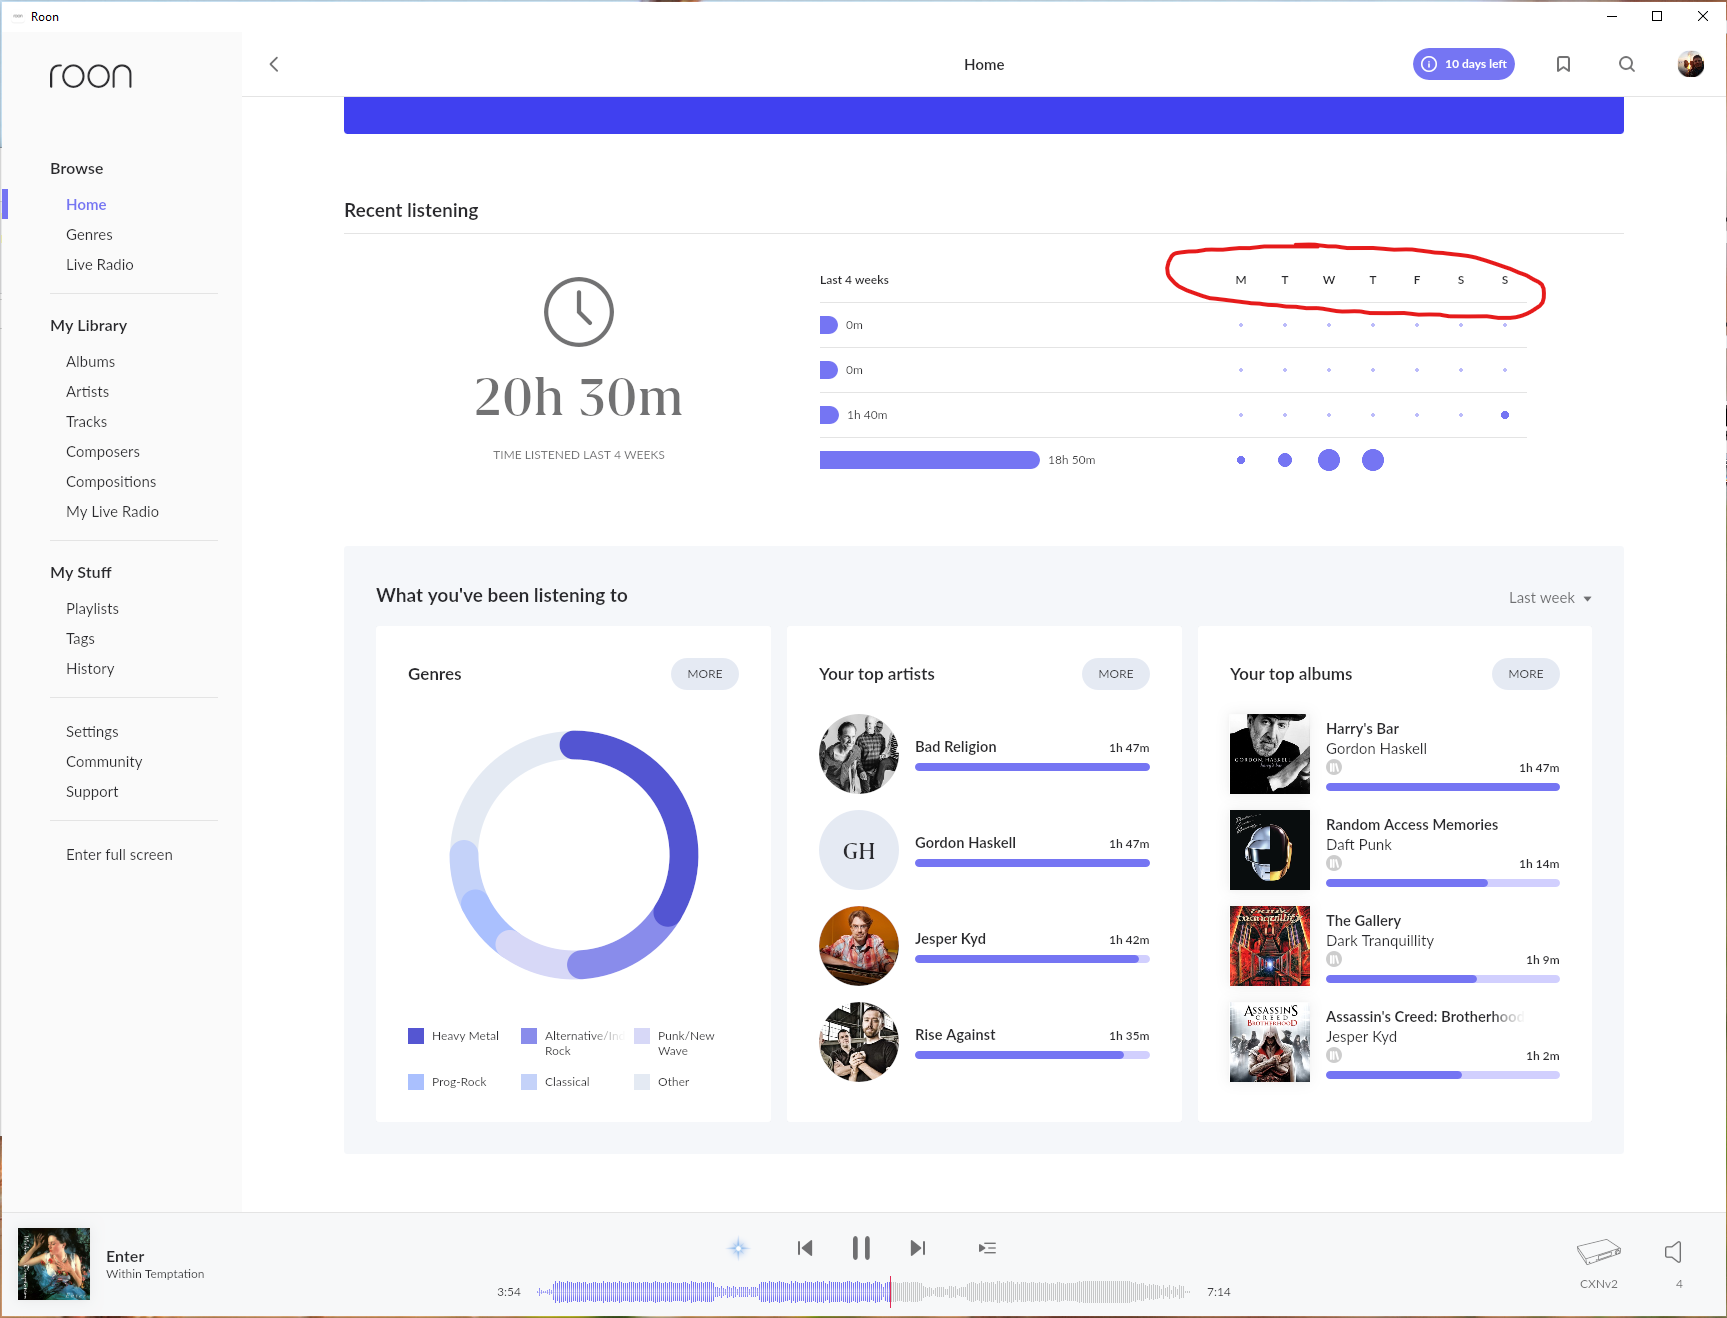
Task: Open Compositions in sidebar
Action: (111, 482)
